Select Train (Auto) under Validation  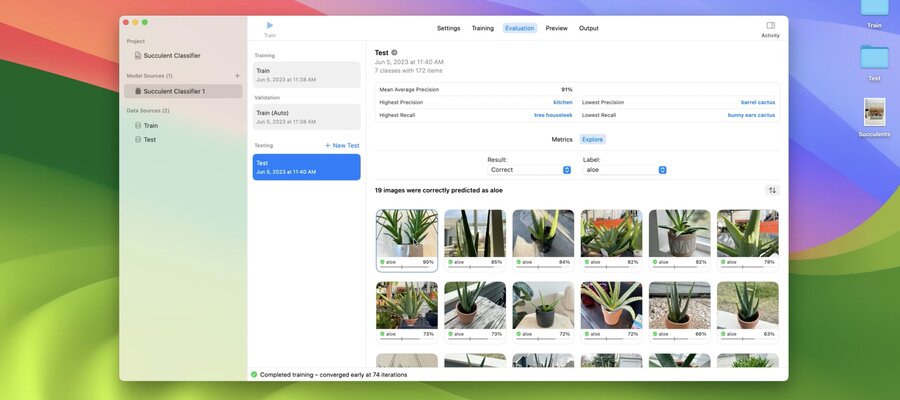[307, 117]
